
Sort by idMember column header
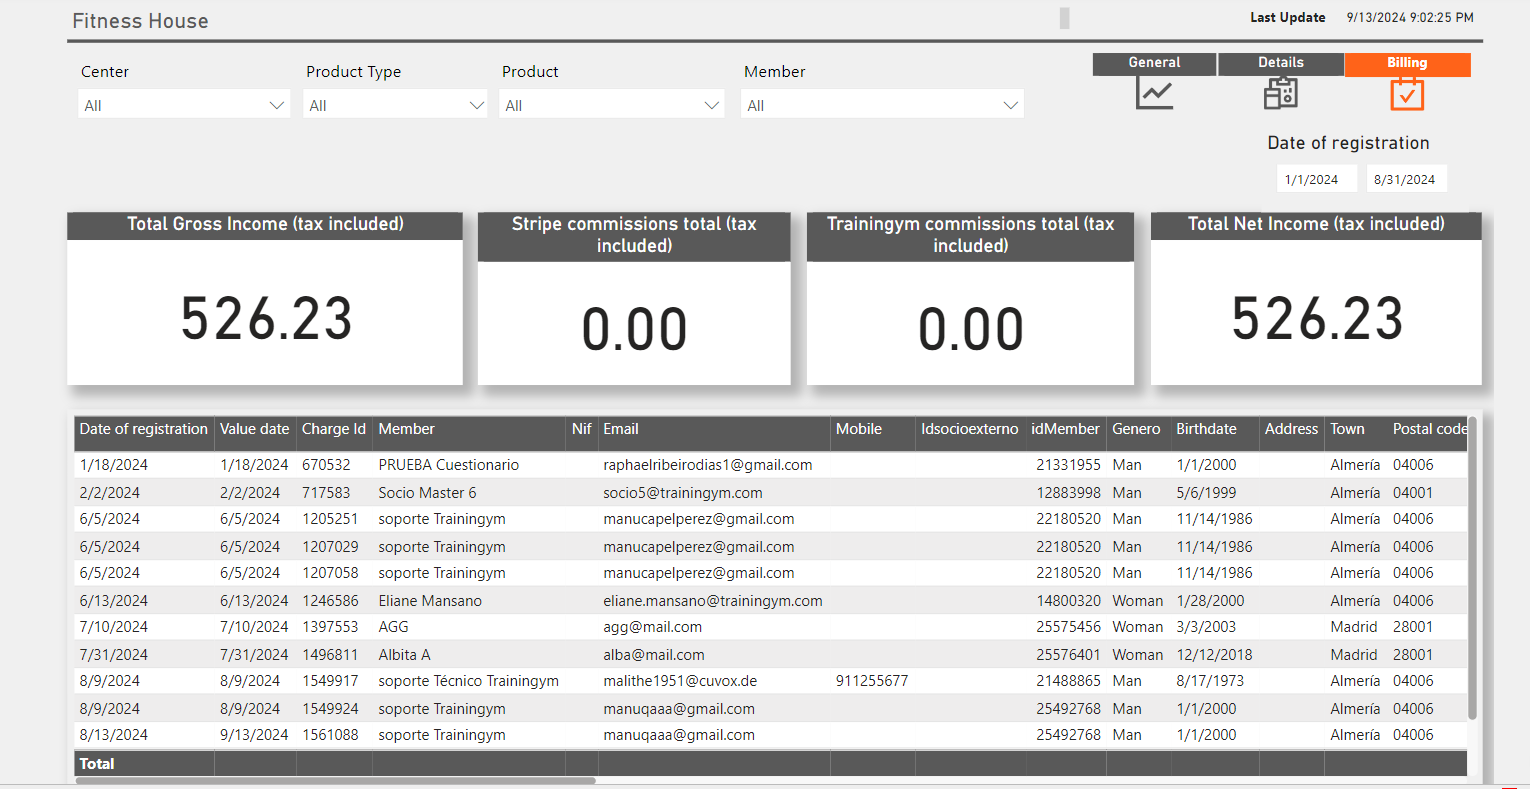1065,429
